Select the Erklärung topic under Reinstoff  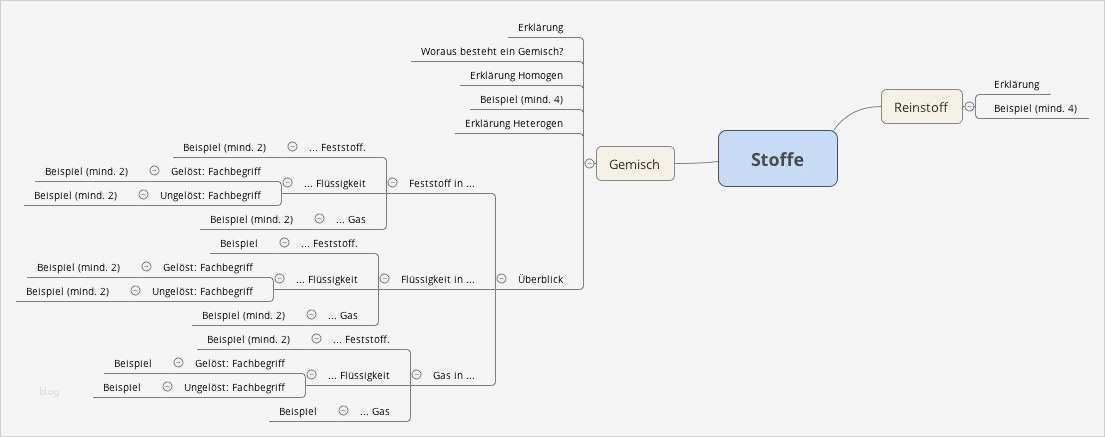[1016, 84]
